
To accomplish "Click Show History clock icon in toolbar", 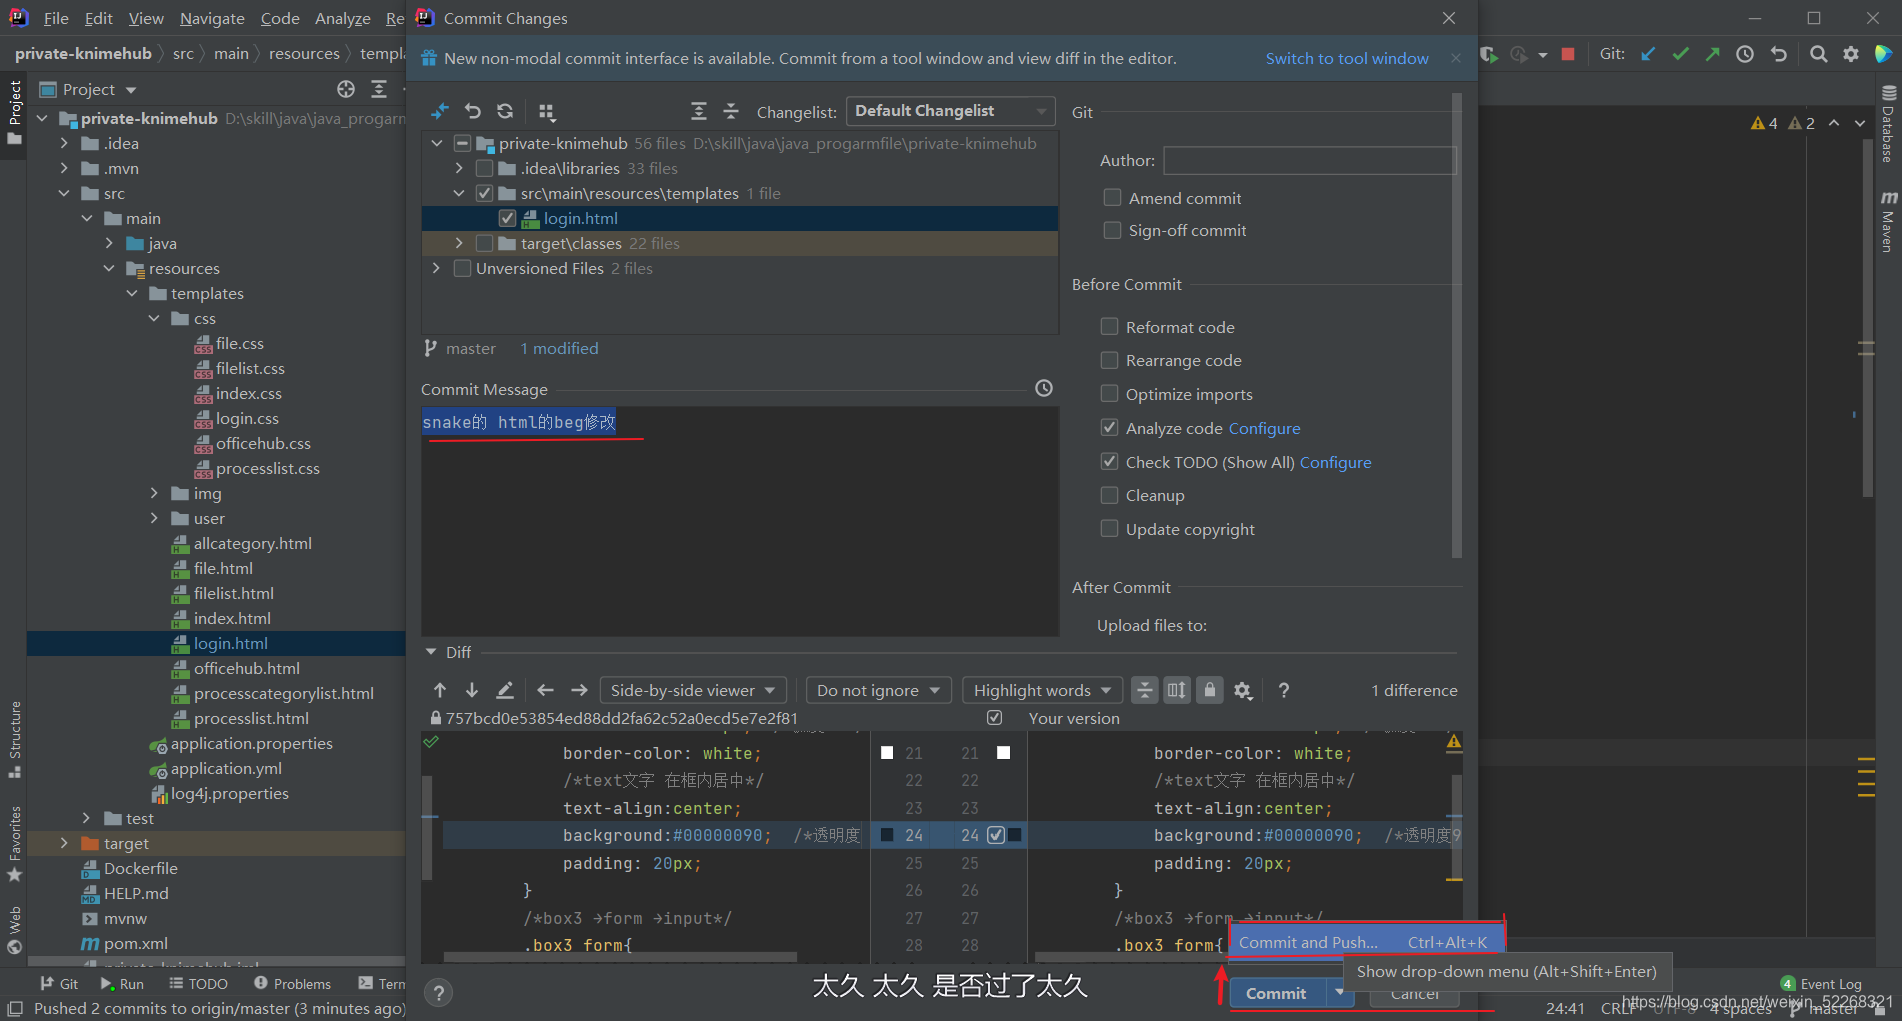I will [1745, 54].
